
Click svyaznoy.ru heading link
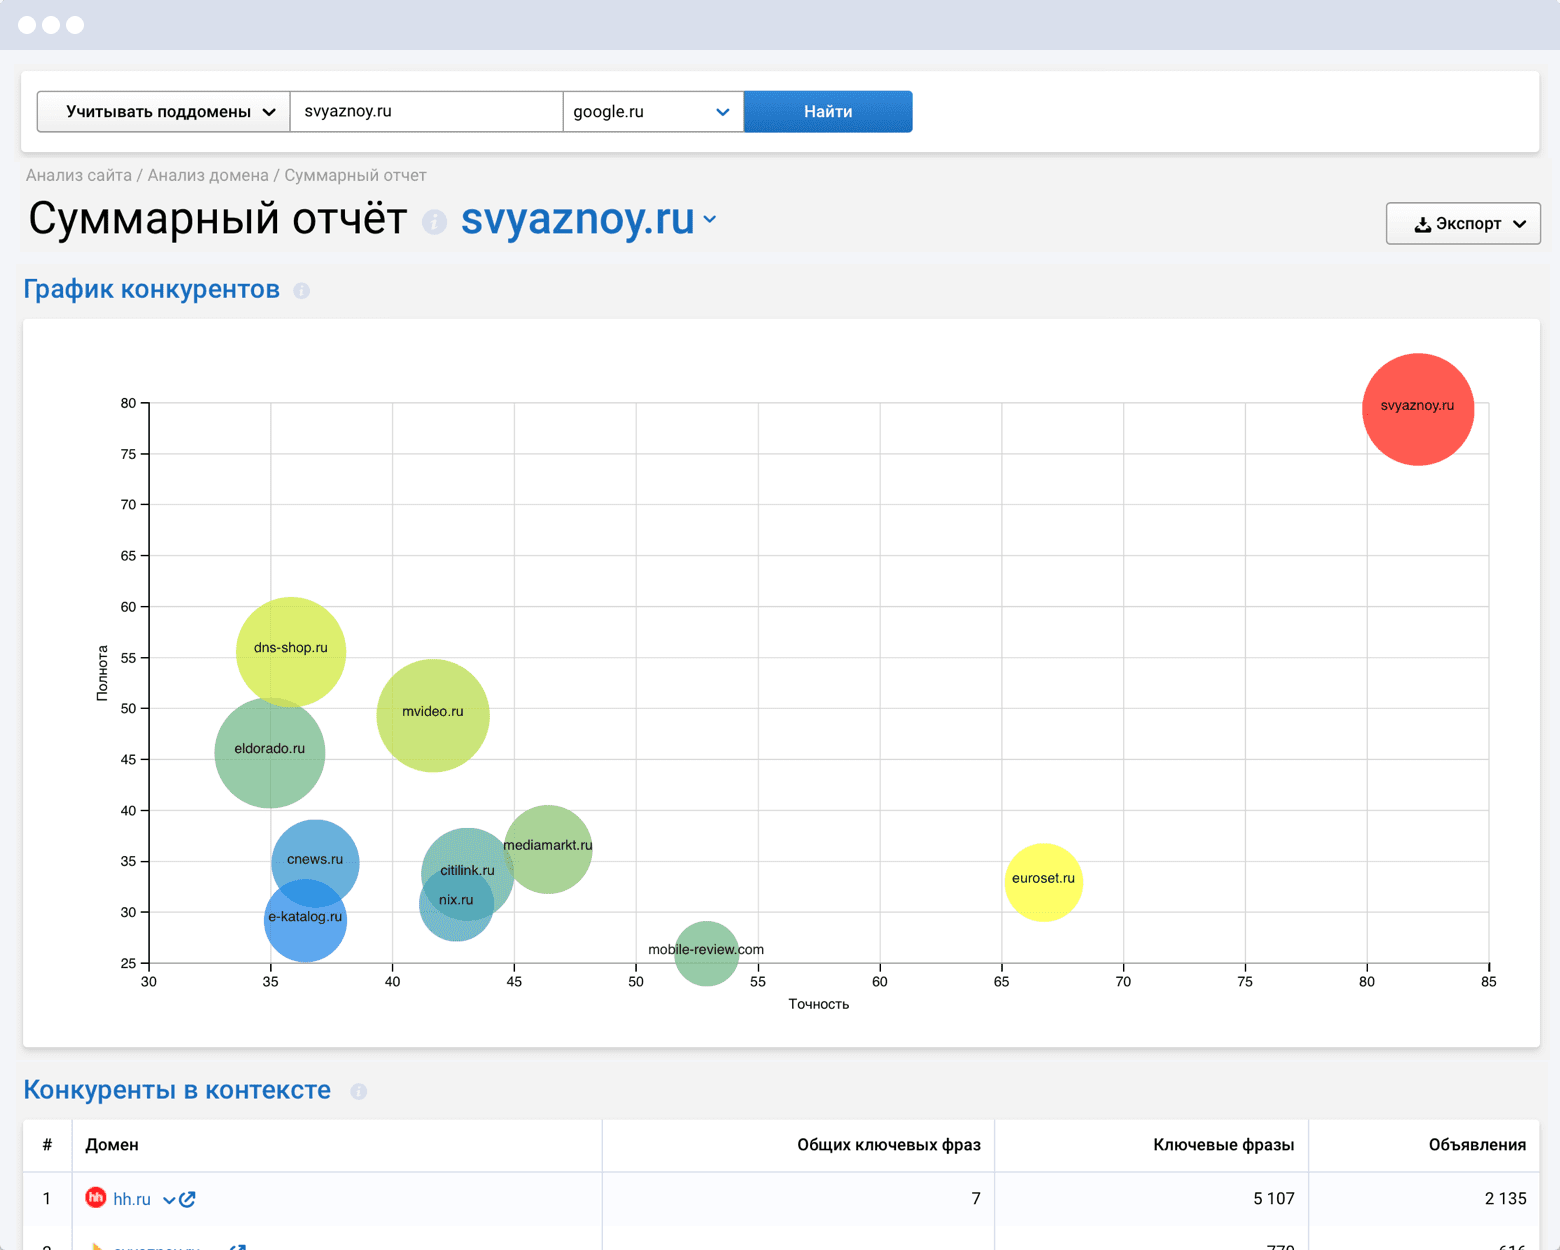click(x=577, y=218)
